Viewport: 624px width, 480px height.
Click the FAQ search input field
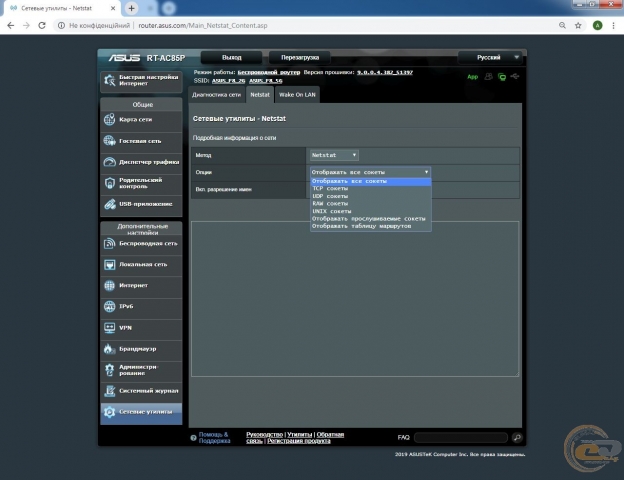(460, 438)
